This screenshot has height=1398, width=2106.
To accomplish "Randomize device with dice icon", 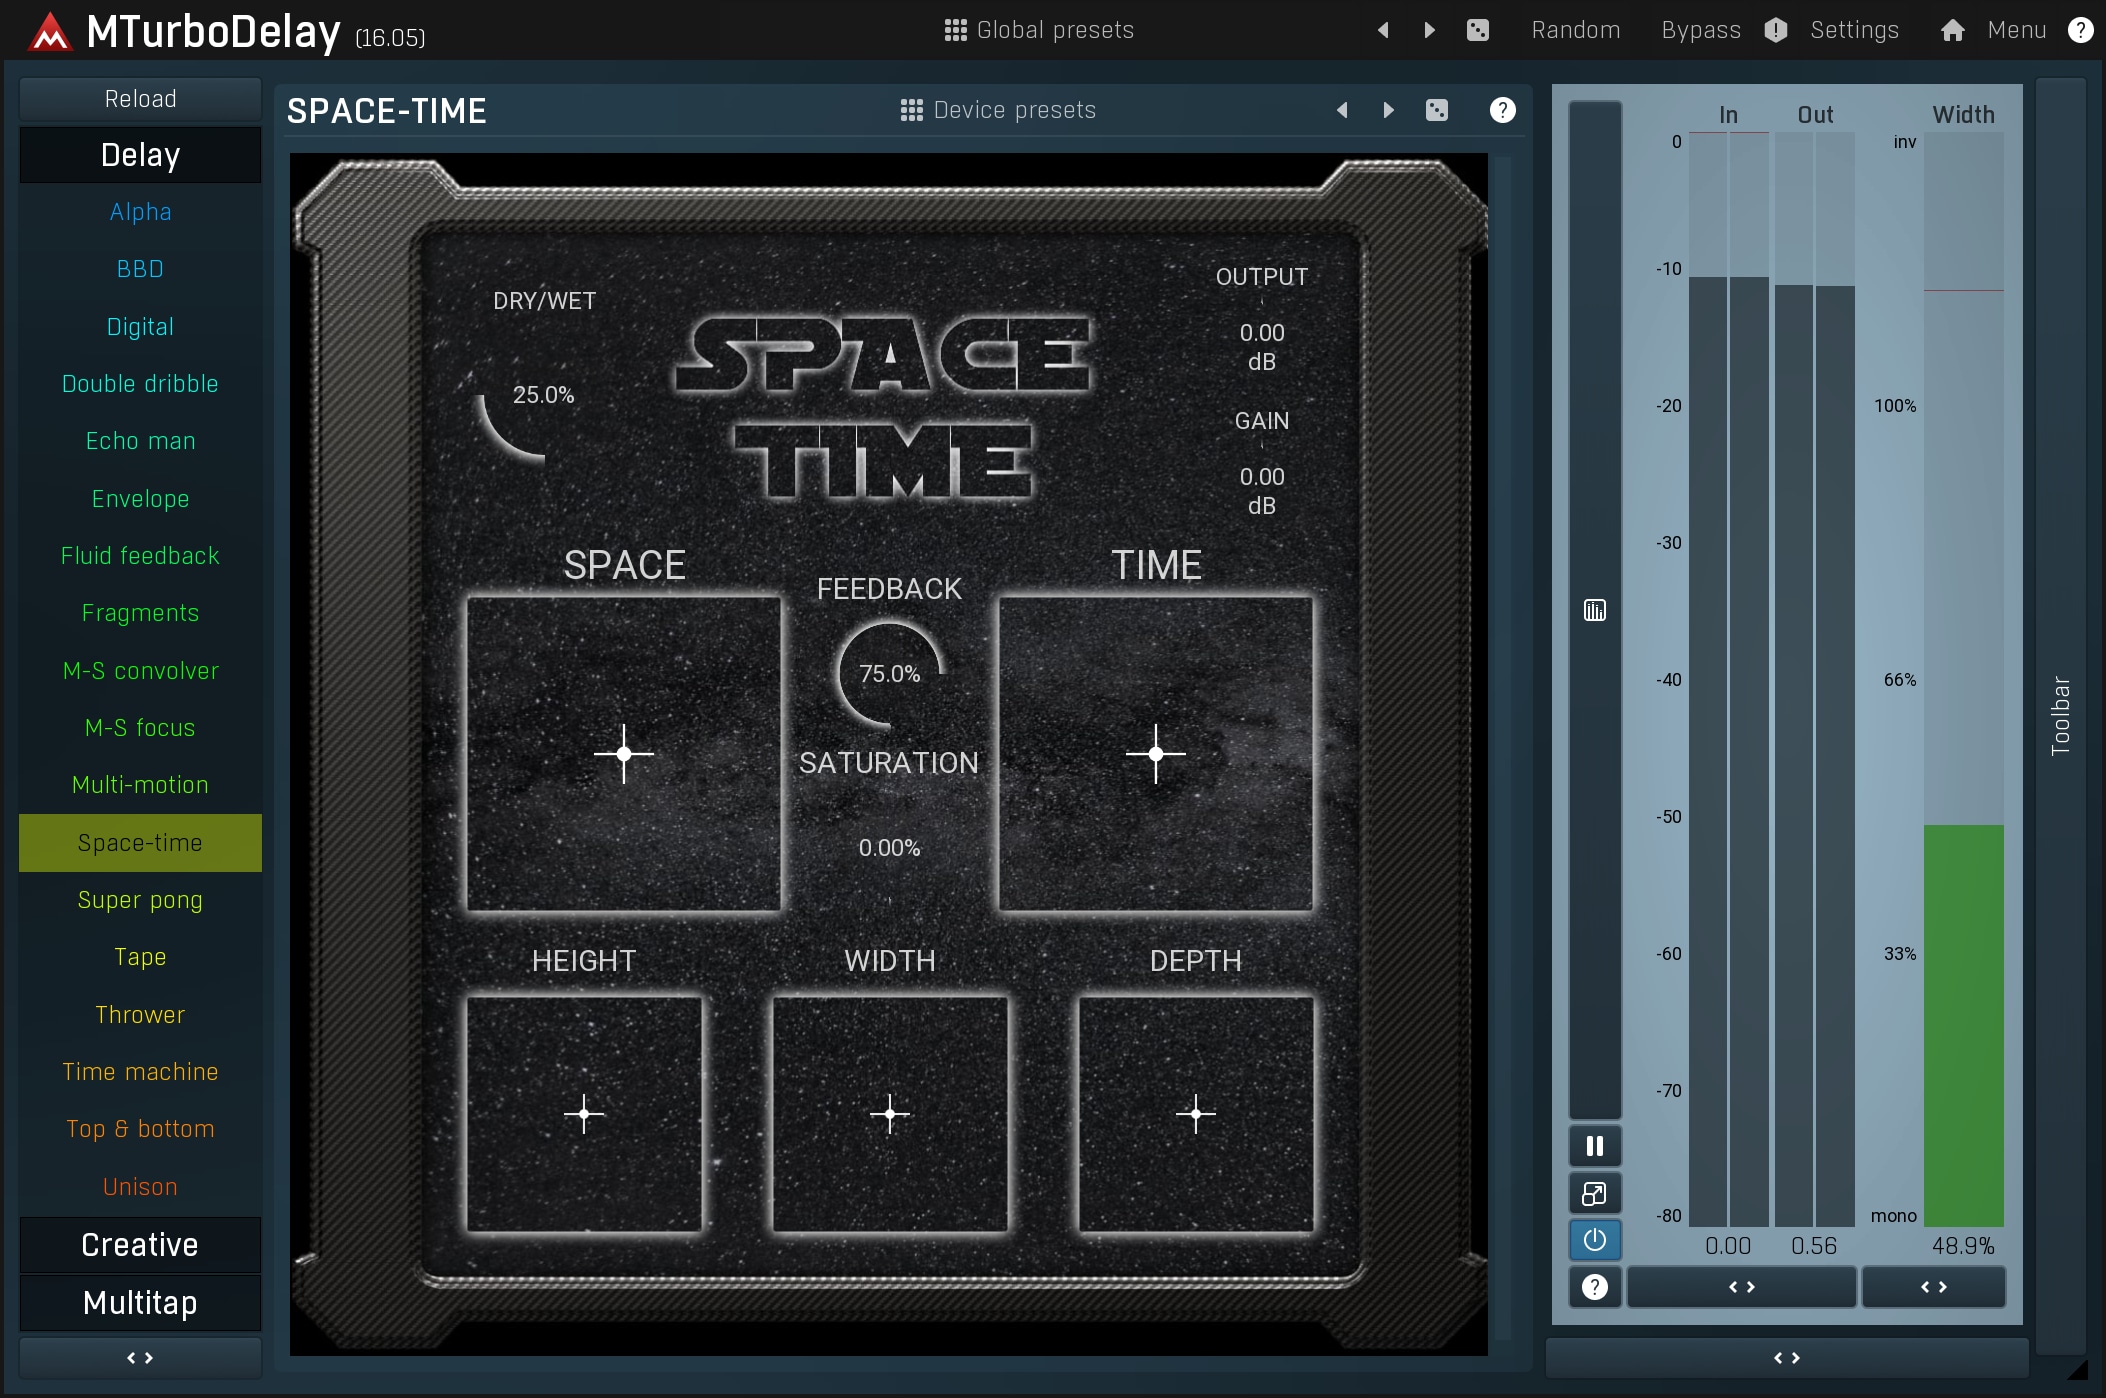I will [1436, 110].
